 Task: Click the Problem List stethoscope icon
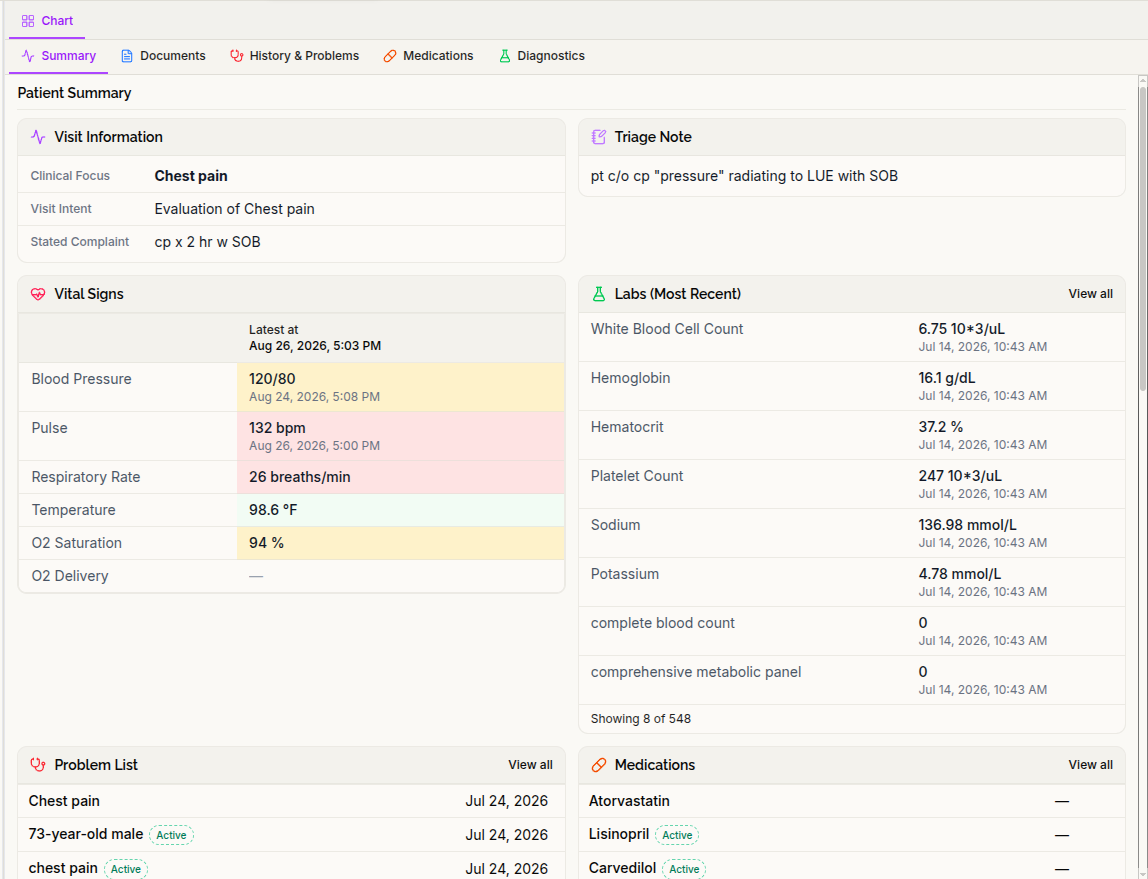[x=38, y=765]
